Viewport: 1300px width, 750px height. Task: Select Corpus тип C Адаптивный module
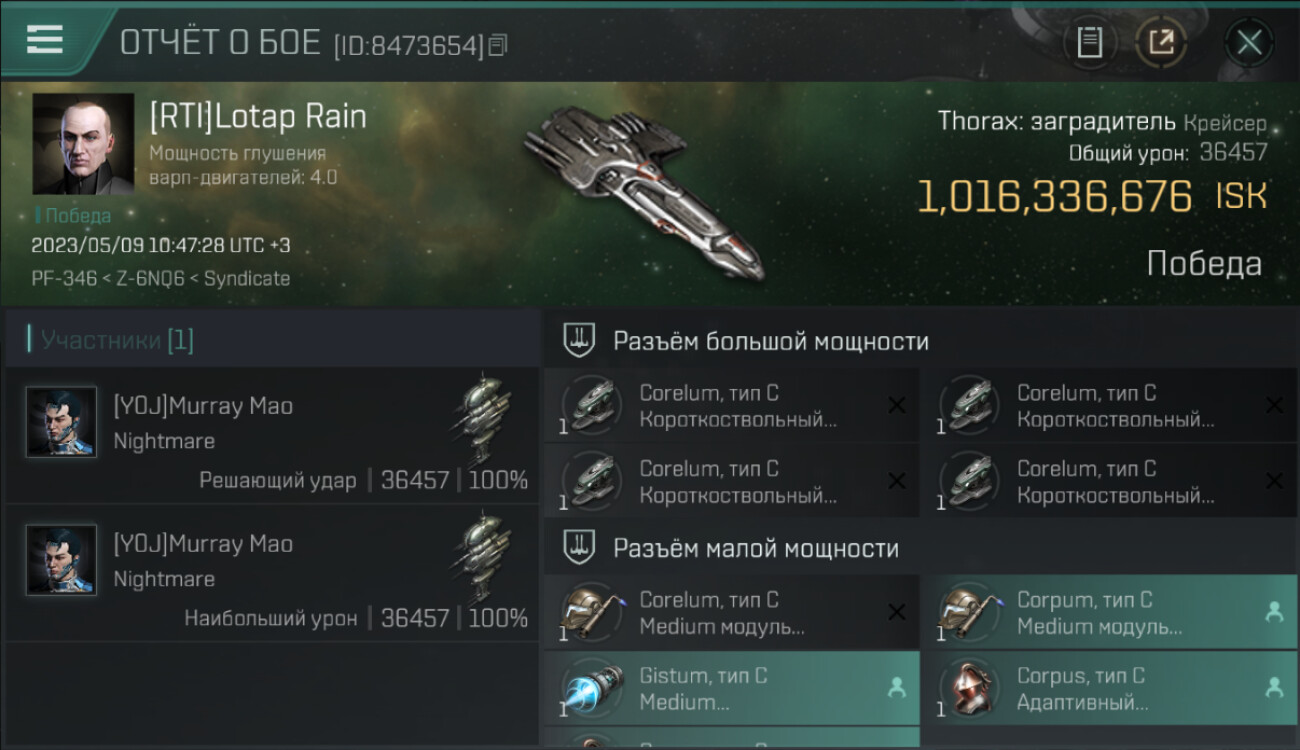tap(1108, 688)
